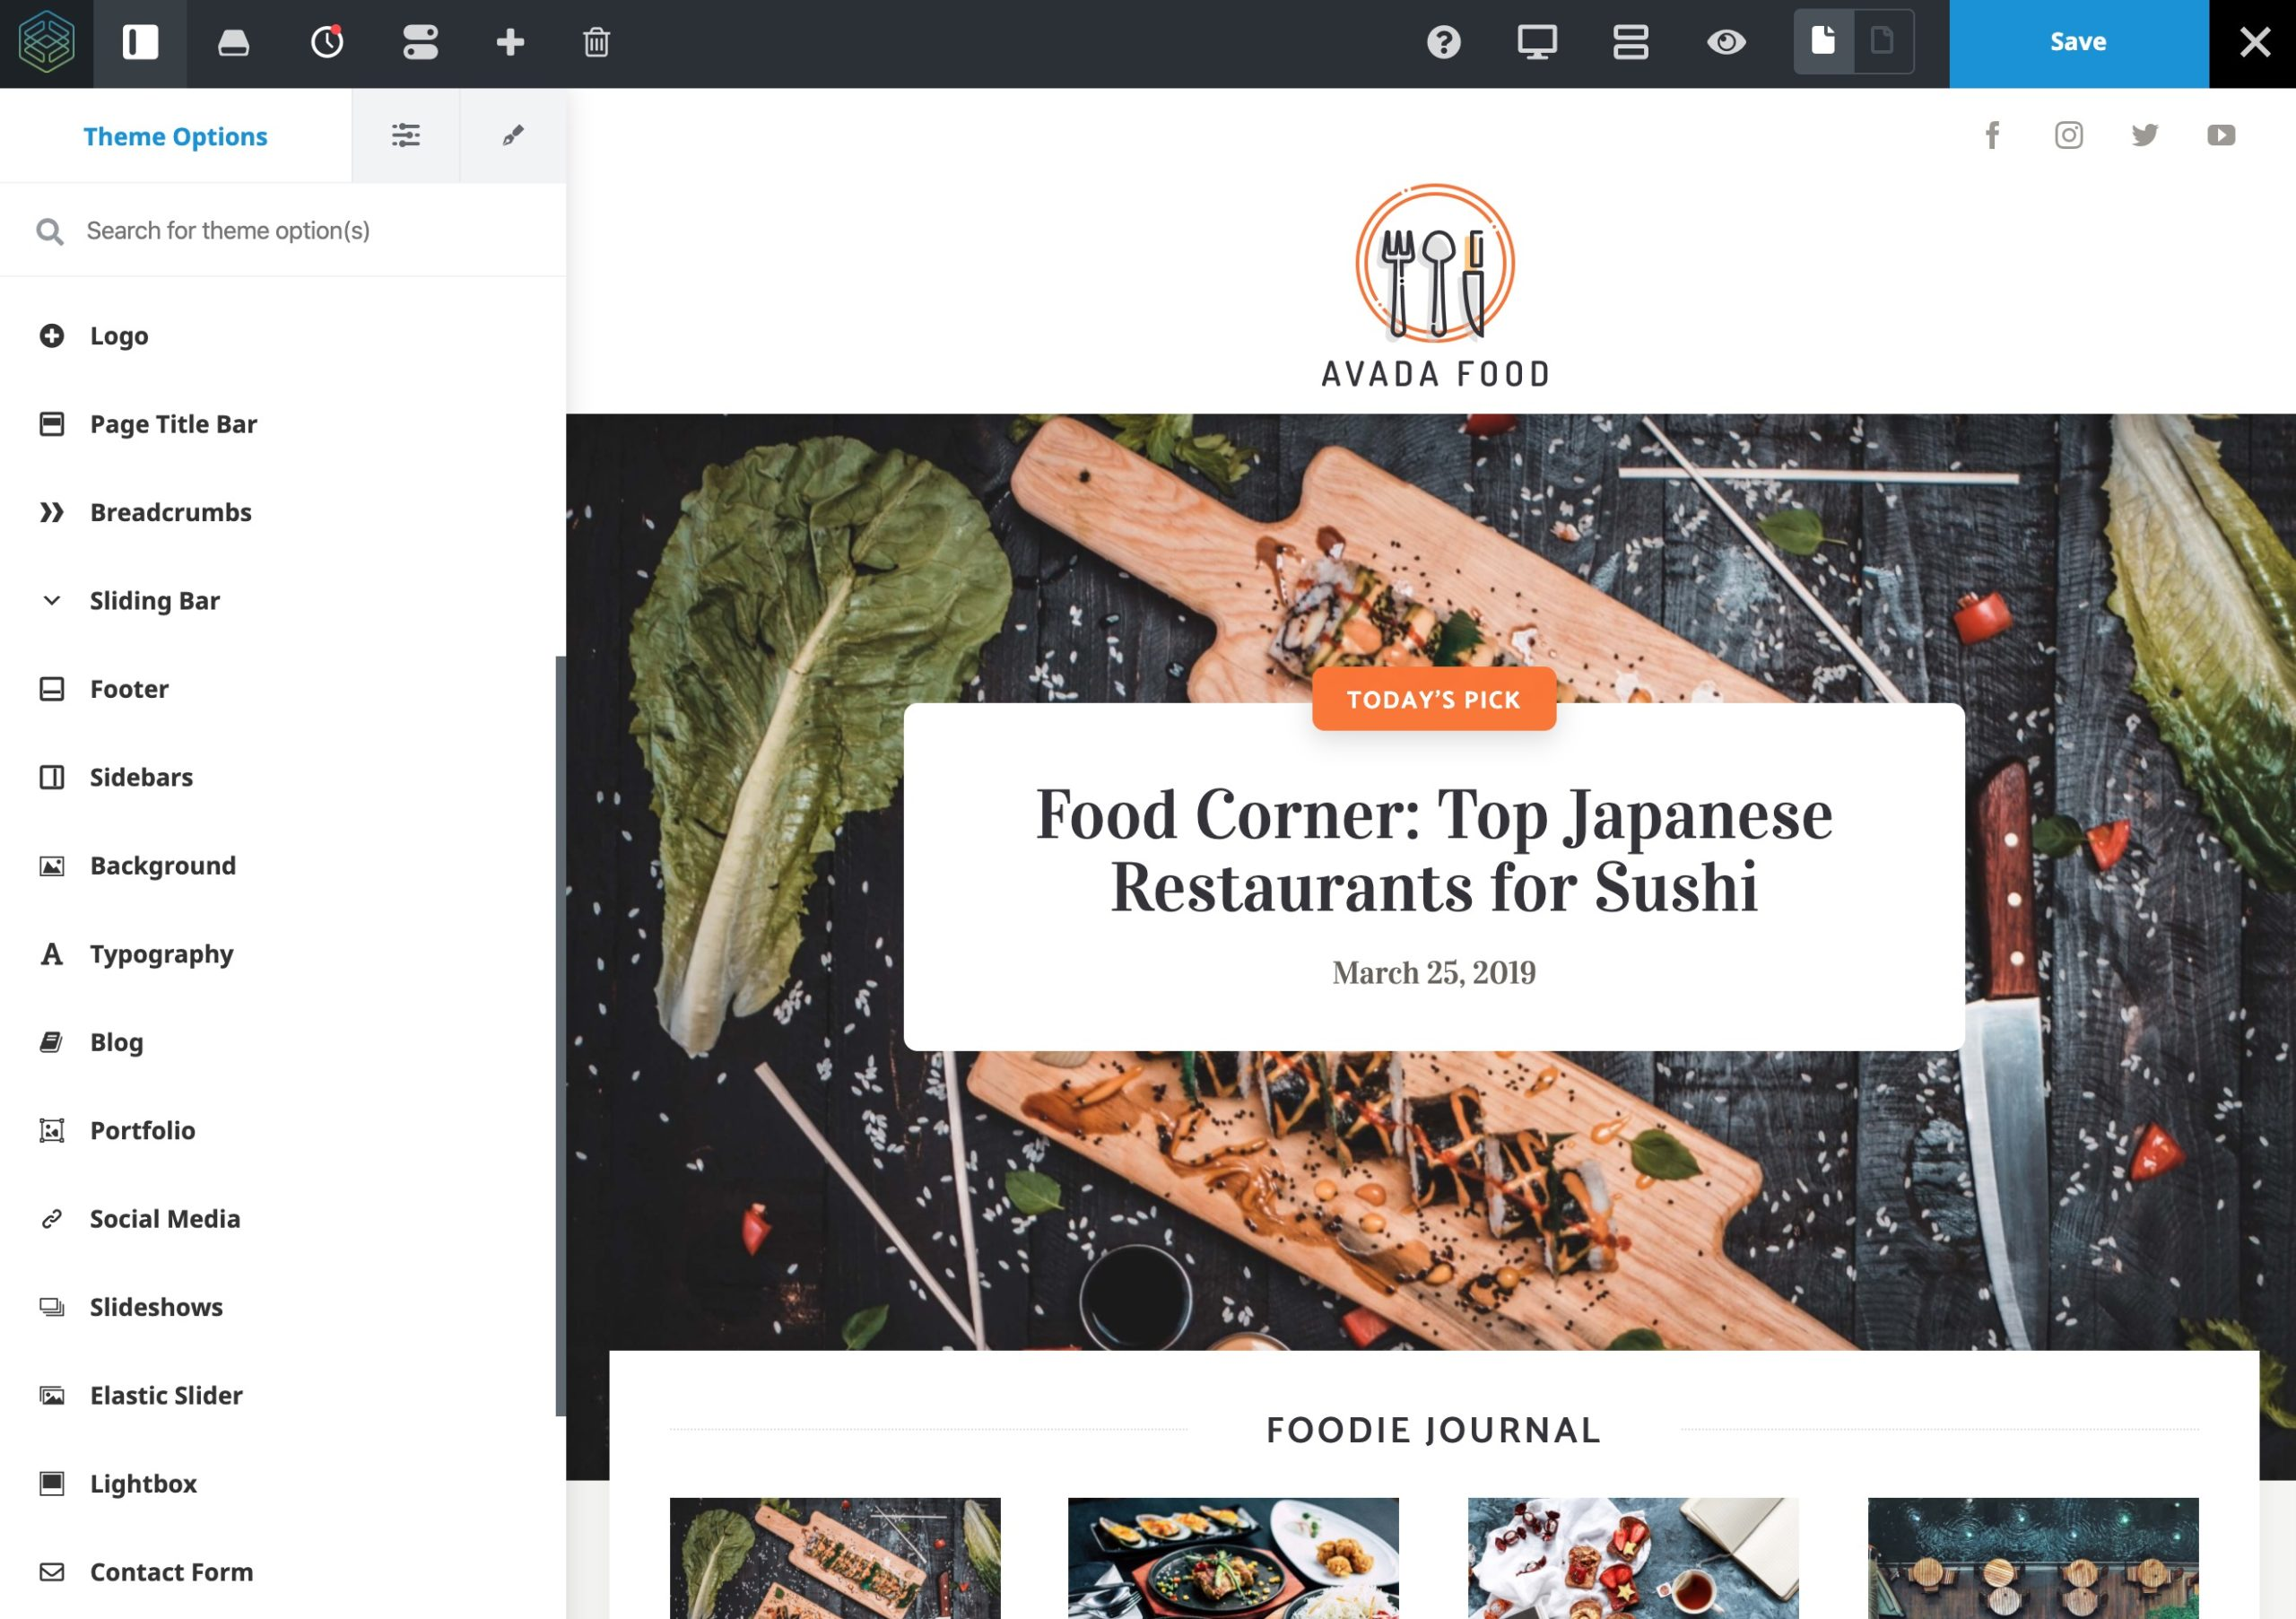The image size is (2296, 1619).
Task: Collapse the Sliding Bar section
Action: pos(51,601)
